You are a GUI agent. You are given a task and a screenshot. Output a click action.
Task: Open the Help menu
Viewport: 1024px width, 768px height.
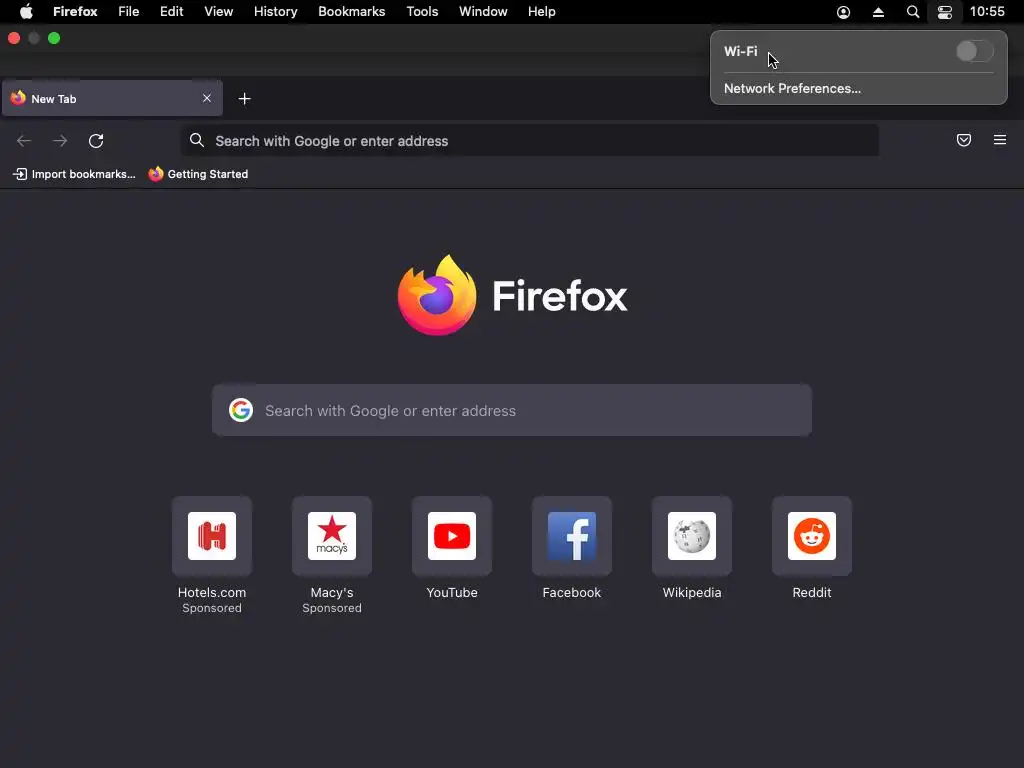[542, 12]
